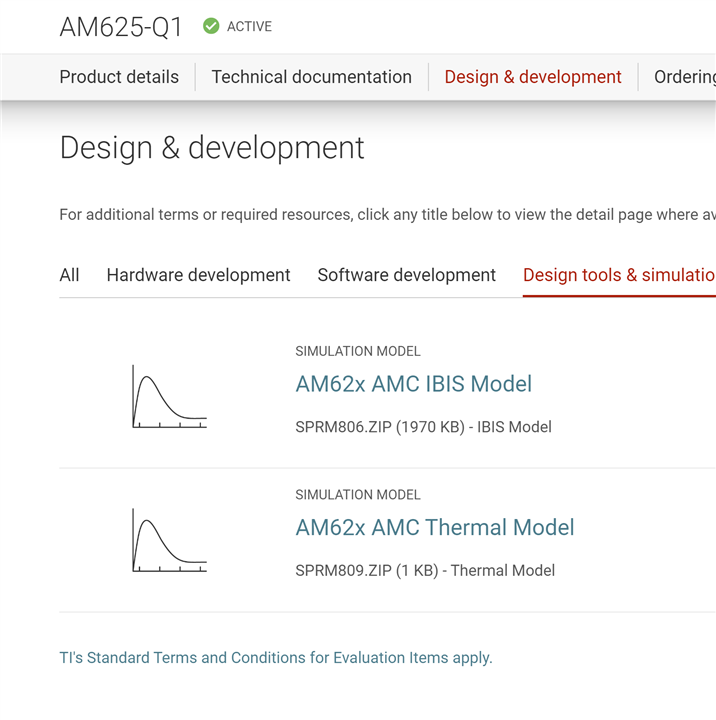Open TI's Standard Terms and Conditions link

(x=276, y=658)
